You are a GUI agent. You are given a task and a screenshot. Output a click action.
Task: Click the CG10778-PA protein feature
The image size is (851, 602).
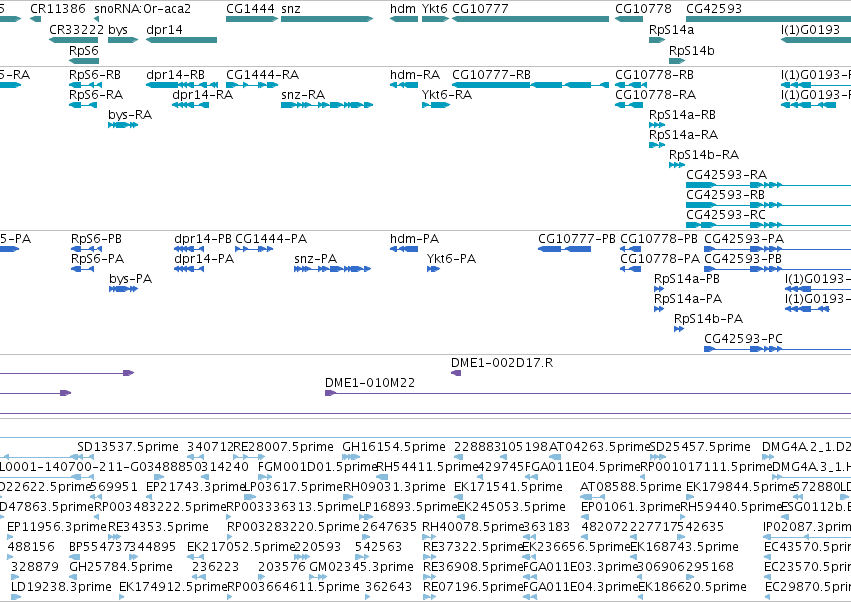[x=631, y=269]
